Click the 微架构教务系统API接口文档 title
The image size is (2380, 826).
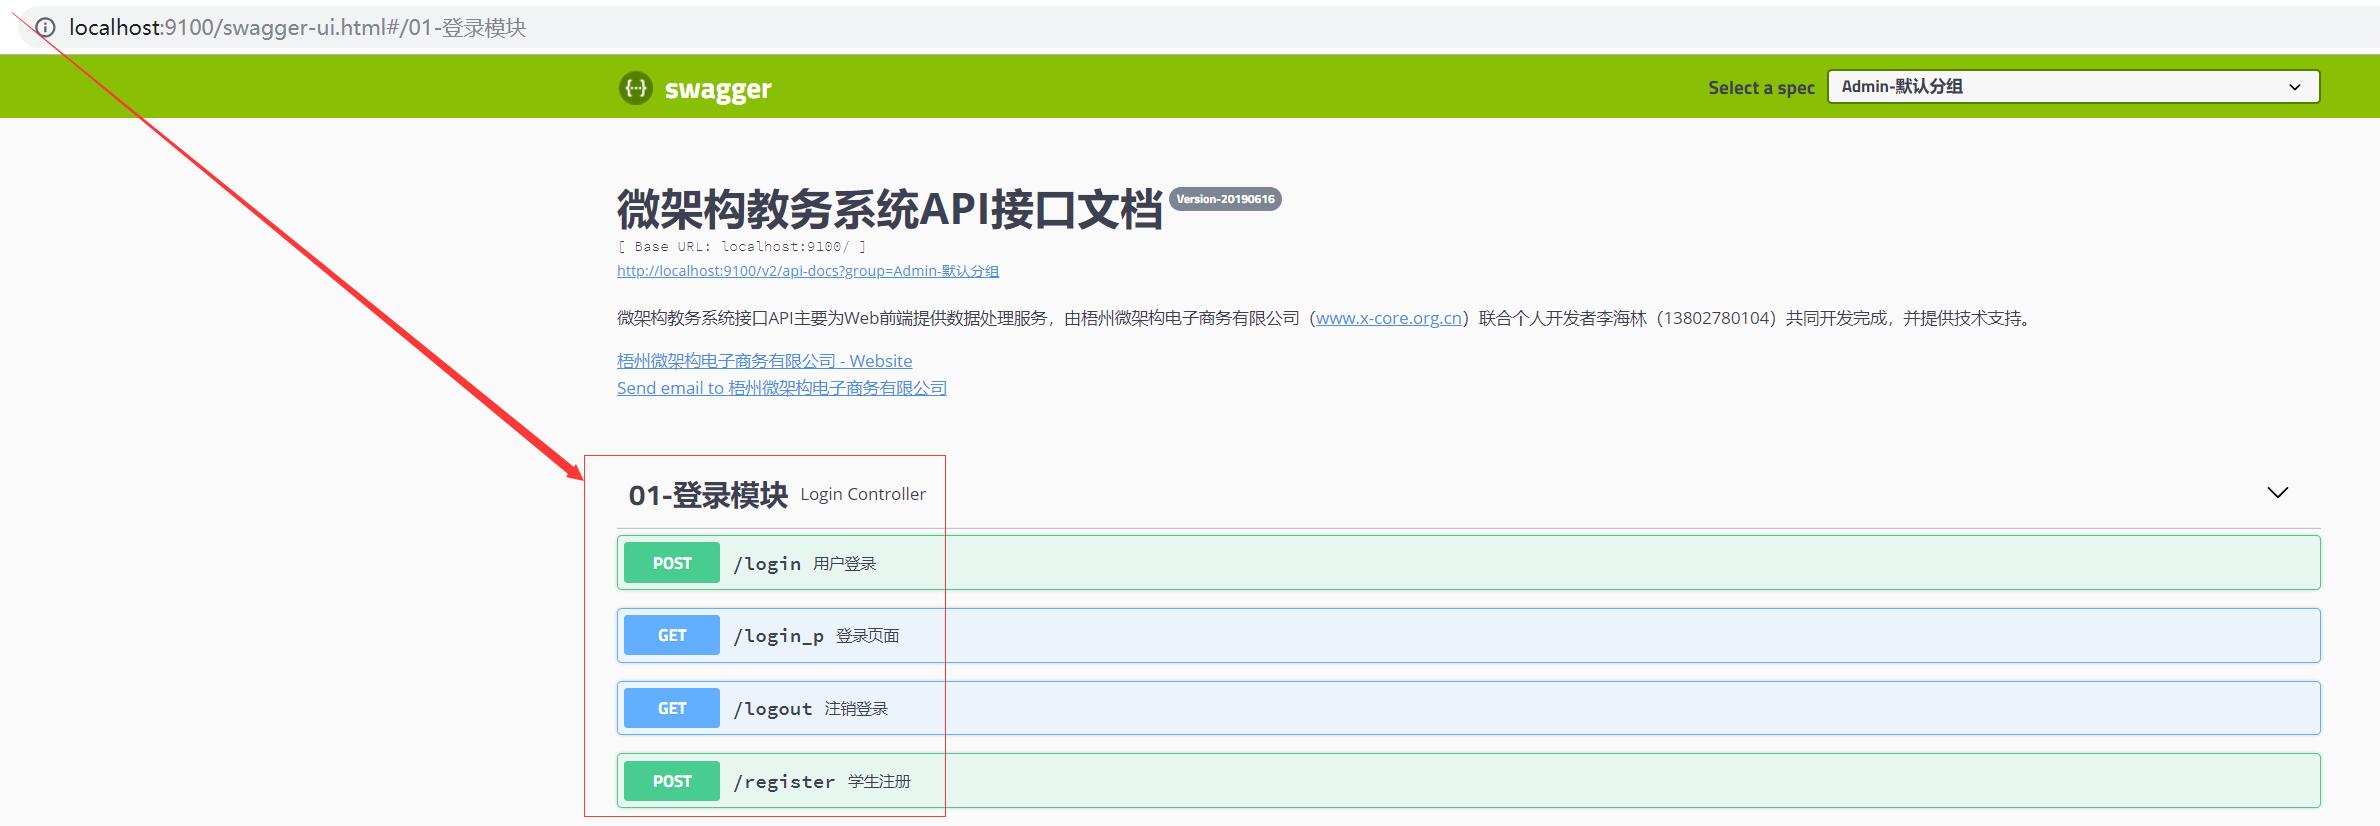890,209
